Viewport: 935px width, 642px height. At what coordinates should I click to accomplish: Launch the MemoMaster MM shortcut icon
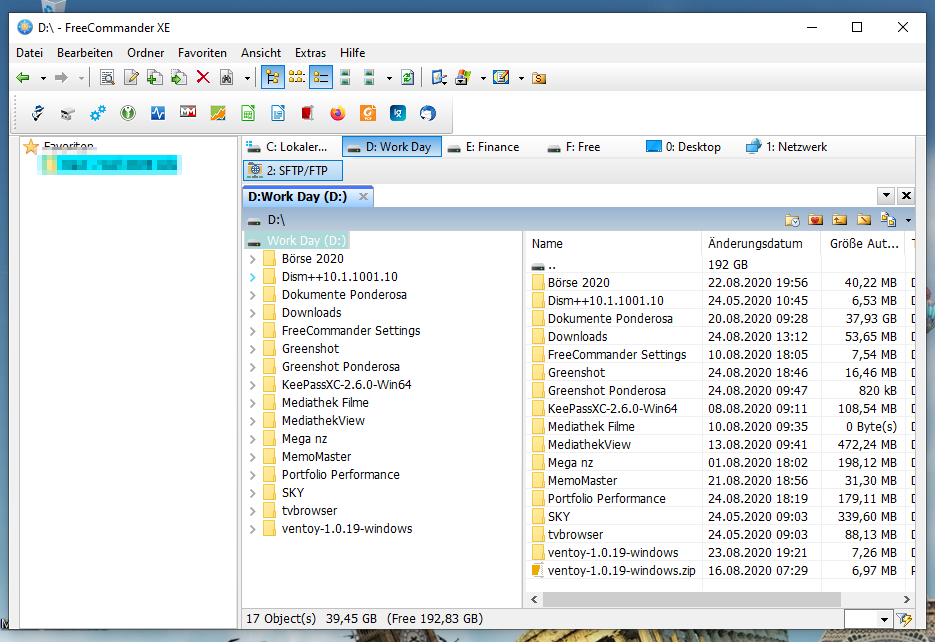(x=188, y=112)
